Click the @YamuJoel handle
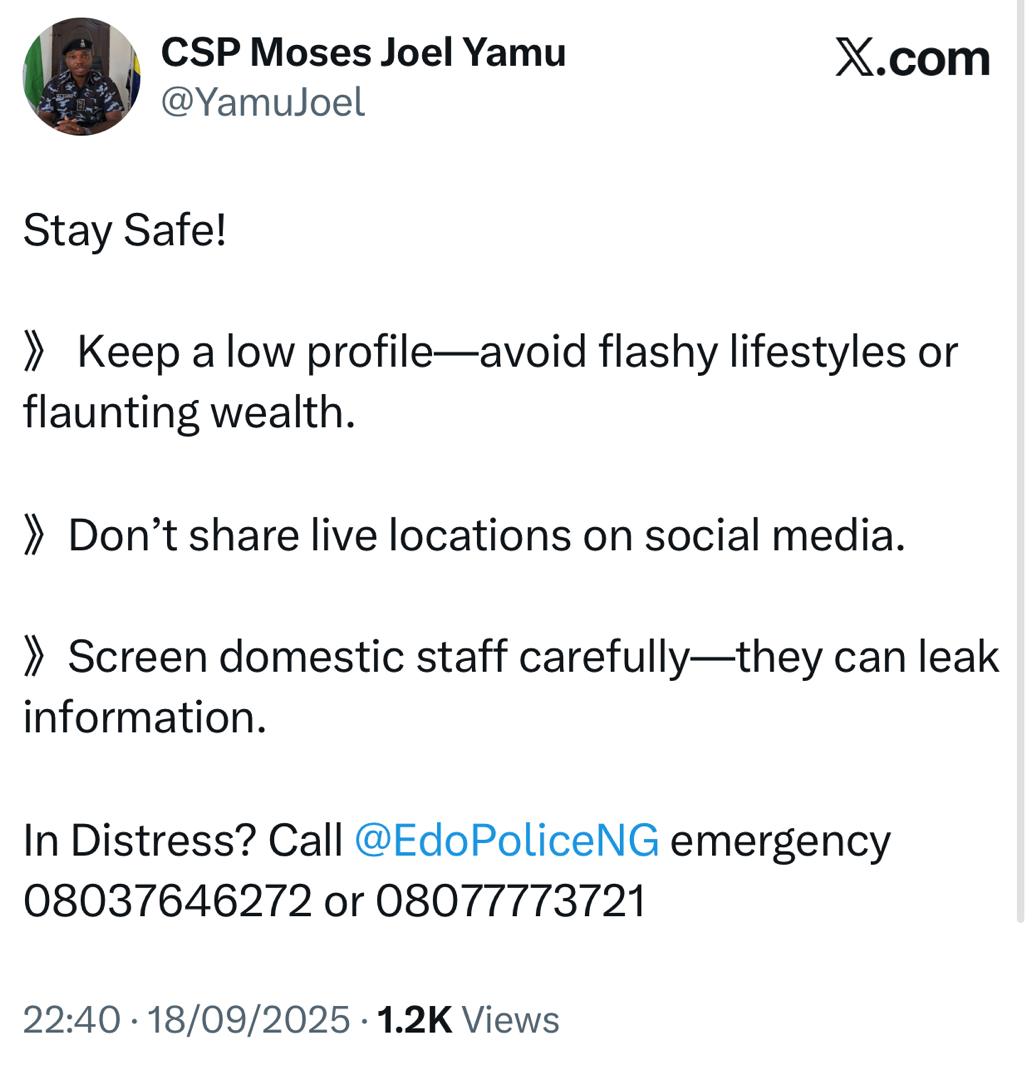The width and height of the screenshot is (1032, 1080). pos(263,102)
